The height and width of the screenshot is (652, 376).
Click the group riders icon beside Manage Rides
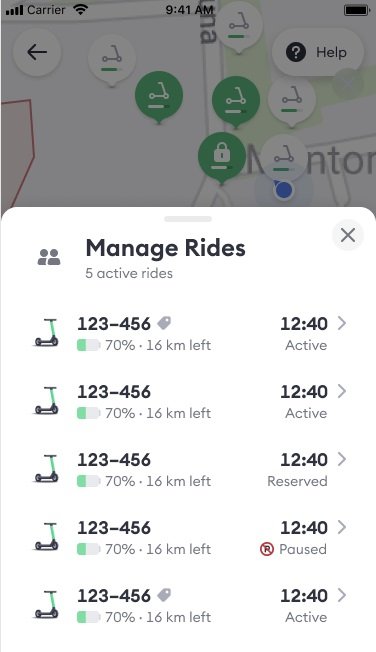coord(49,257)
